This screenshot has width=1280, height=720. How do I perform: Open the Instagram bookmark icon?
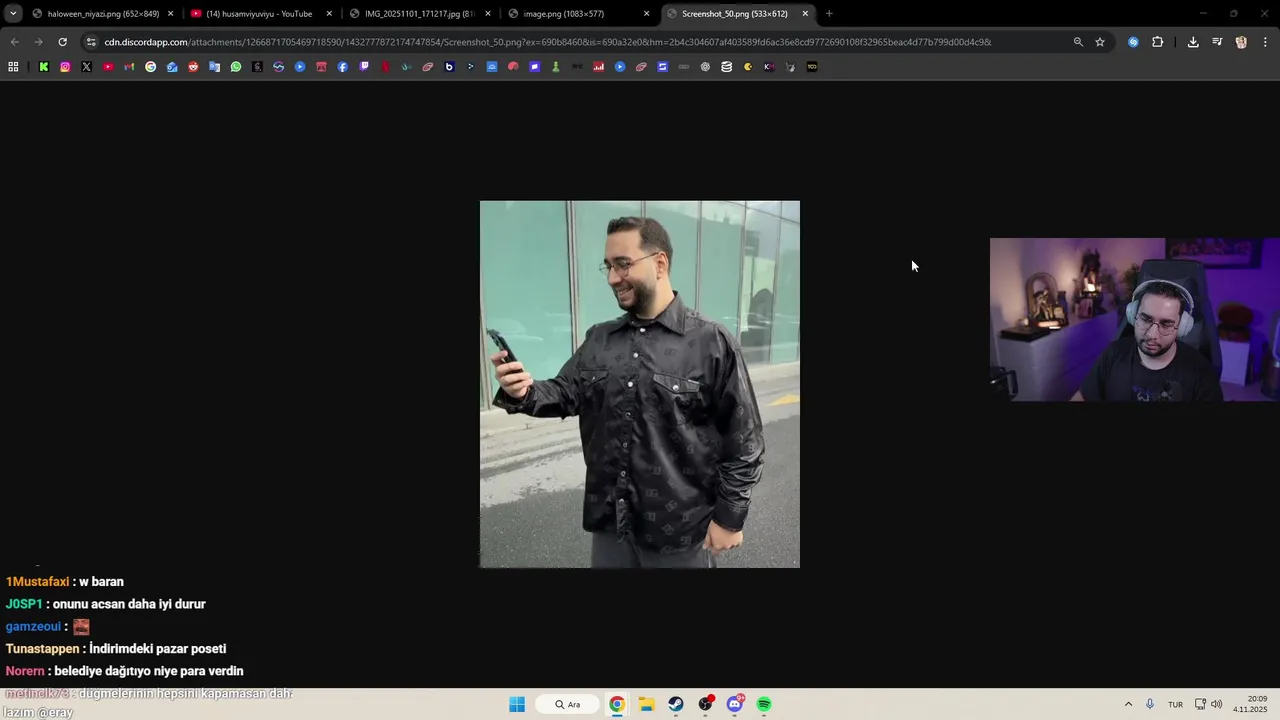point(65,67)
